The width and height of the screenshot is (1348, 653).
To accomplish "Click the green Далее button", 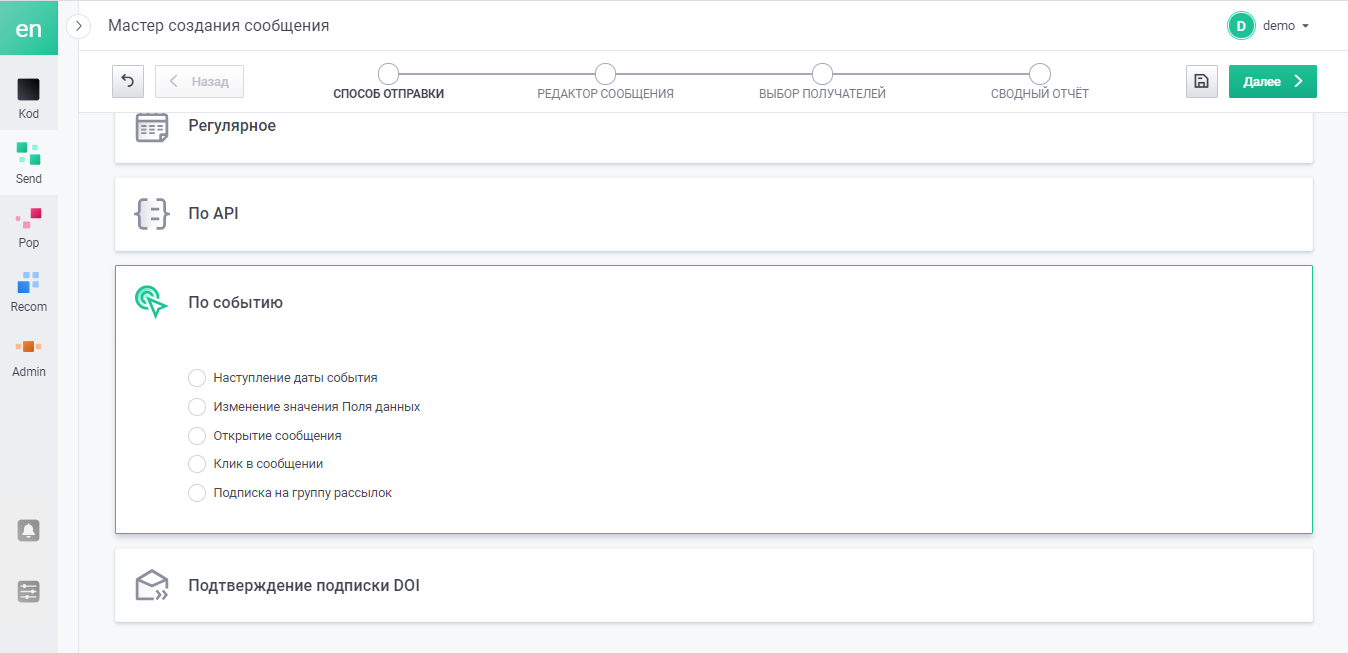I will (x=1273, y=81).
